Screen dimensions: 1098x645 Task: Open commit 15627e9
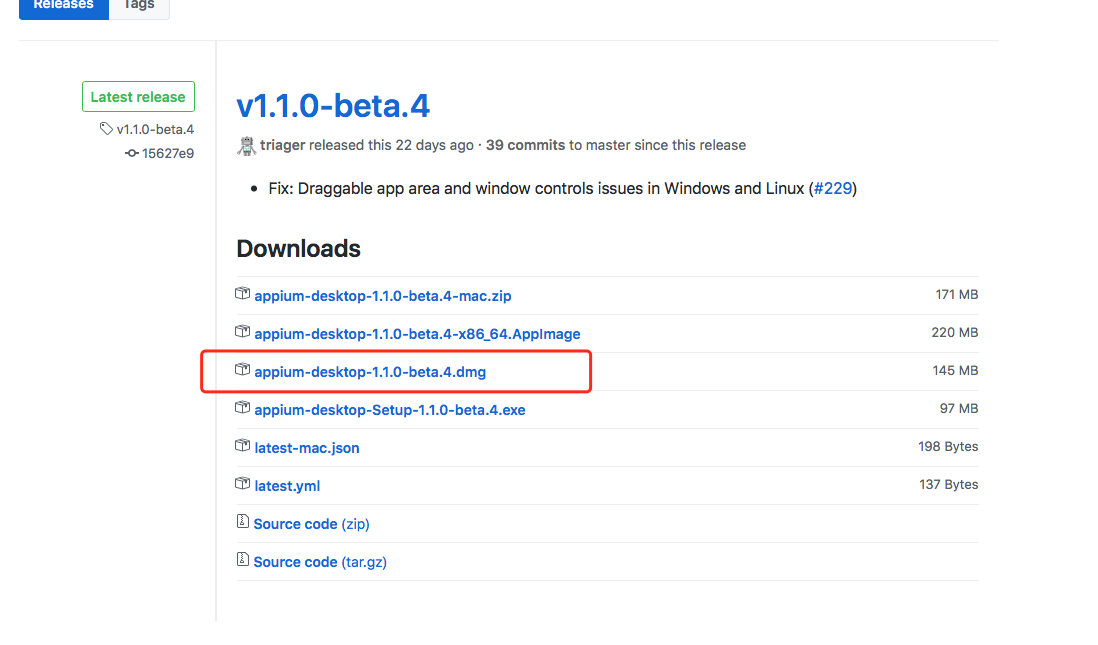[167, 153]
